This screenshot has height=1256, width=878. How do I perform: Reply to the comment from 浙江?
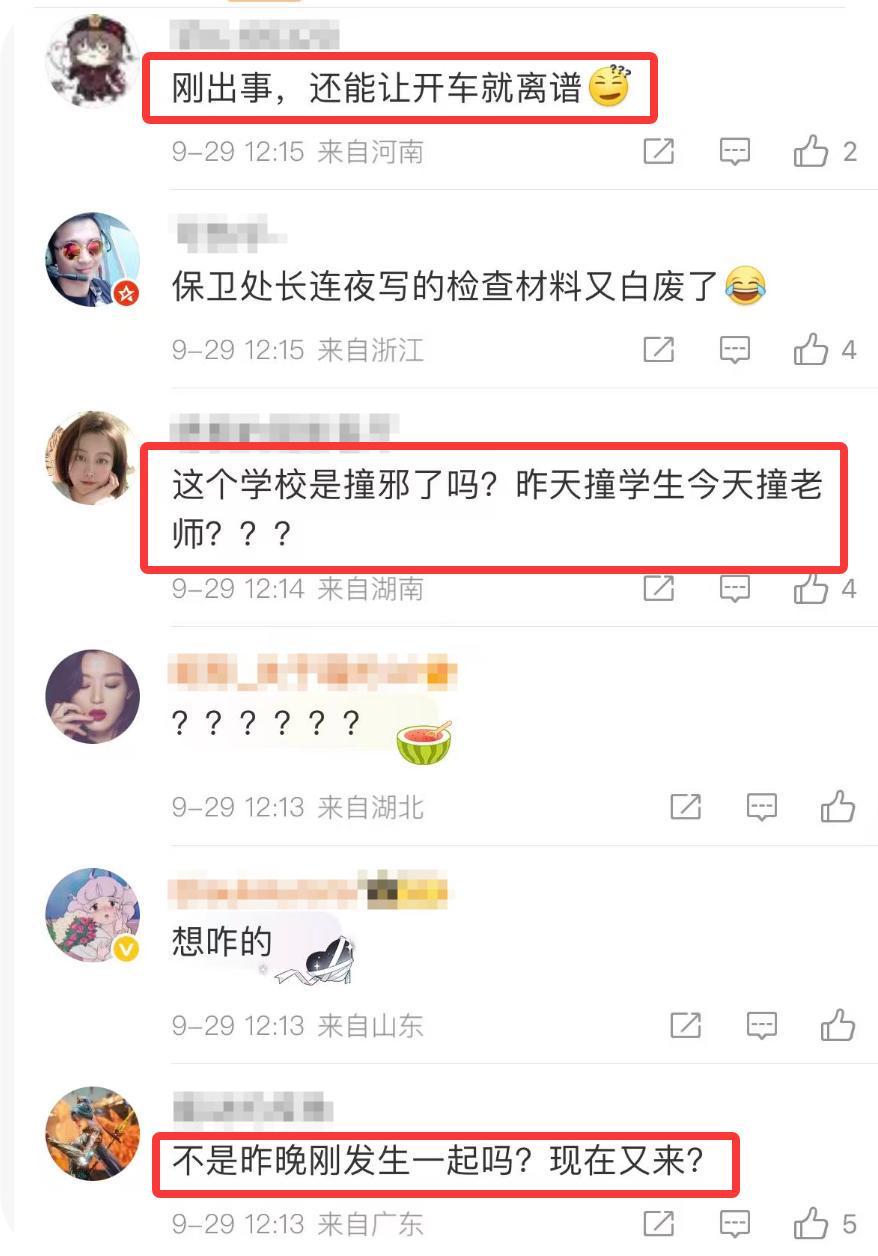tap(735, 350)
